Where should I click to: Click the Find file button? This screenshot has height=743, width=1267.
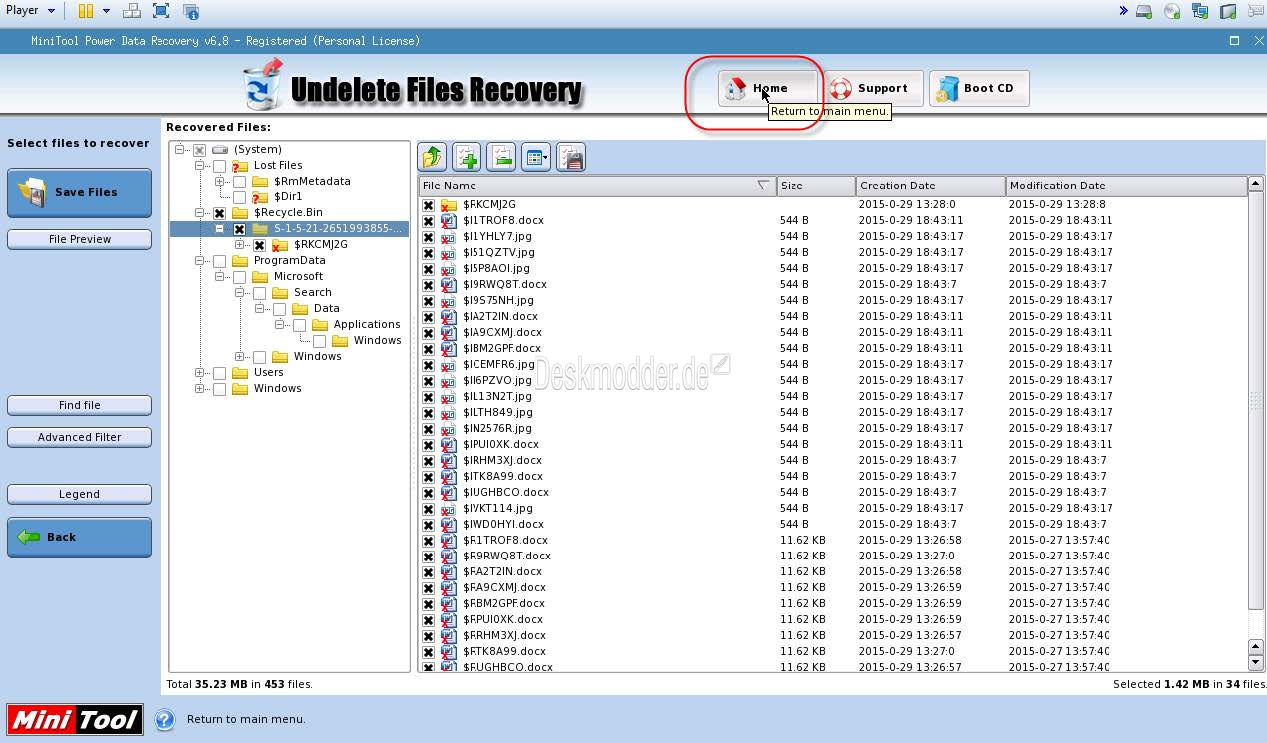[x=79, y=405]
